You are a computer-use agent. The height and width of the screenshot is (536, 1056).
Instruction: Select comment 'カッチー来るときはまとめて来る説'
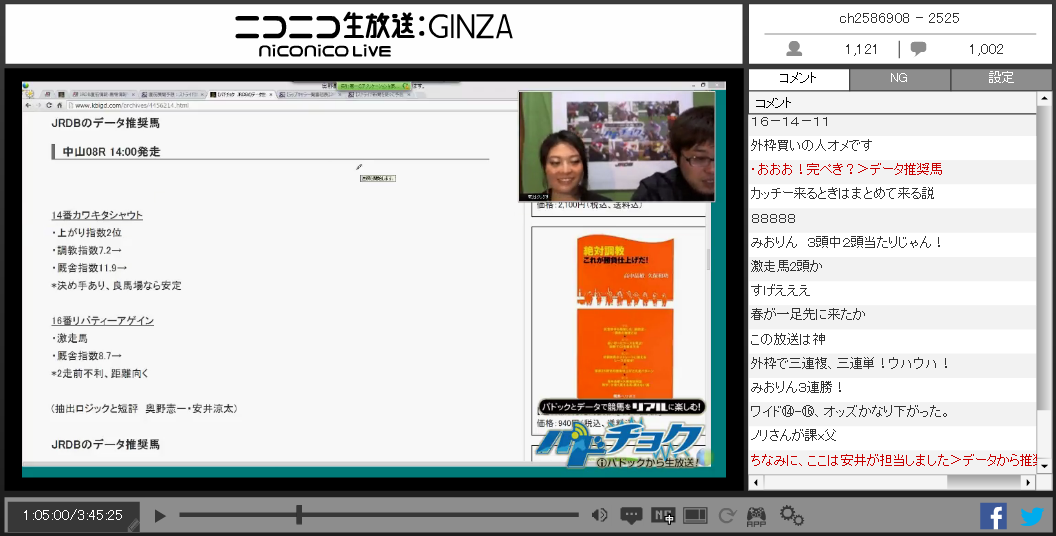(x=892, y=194)
